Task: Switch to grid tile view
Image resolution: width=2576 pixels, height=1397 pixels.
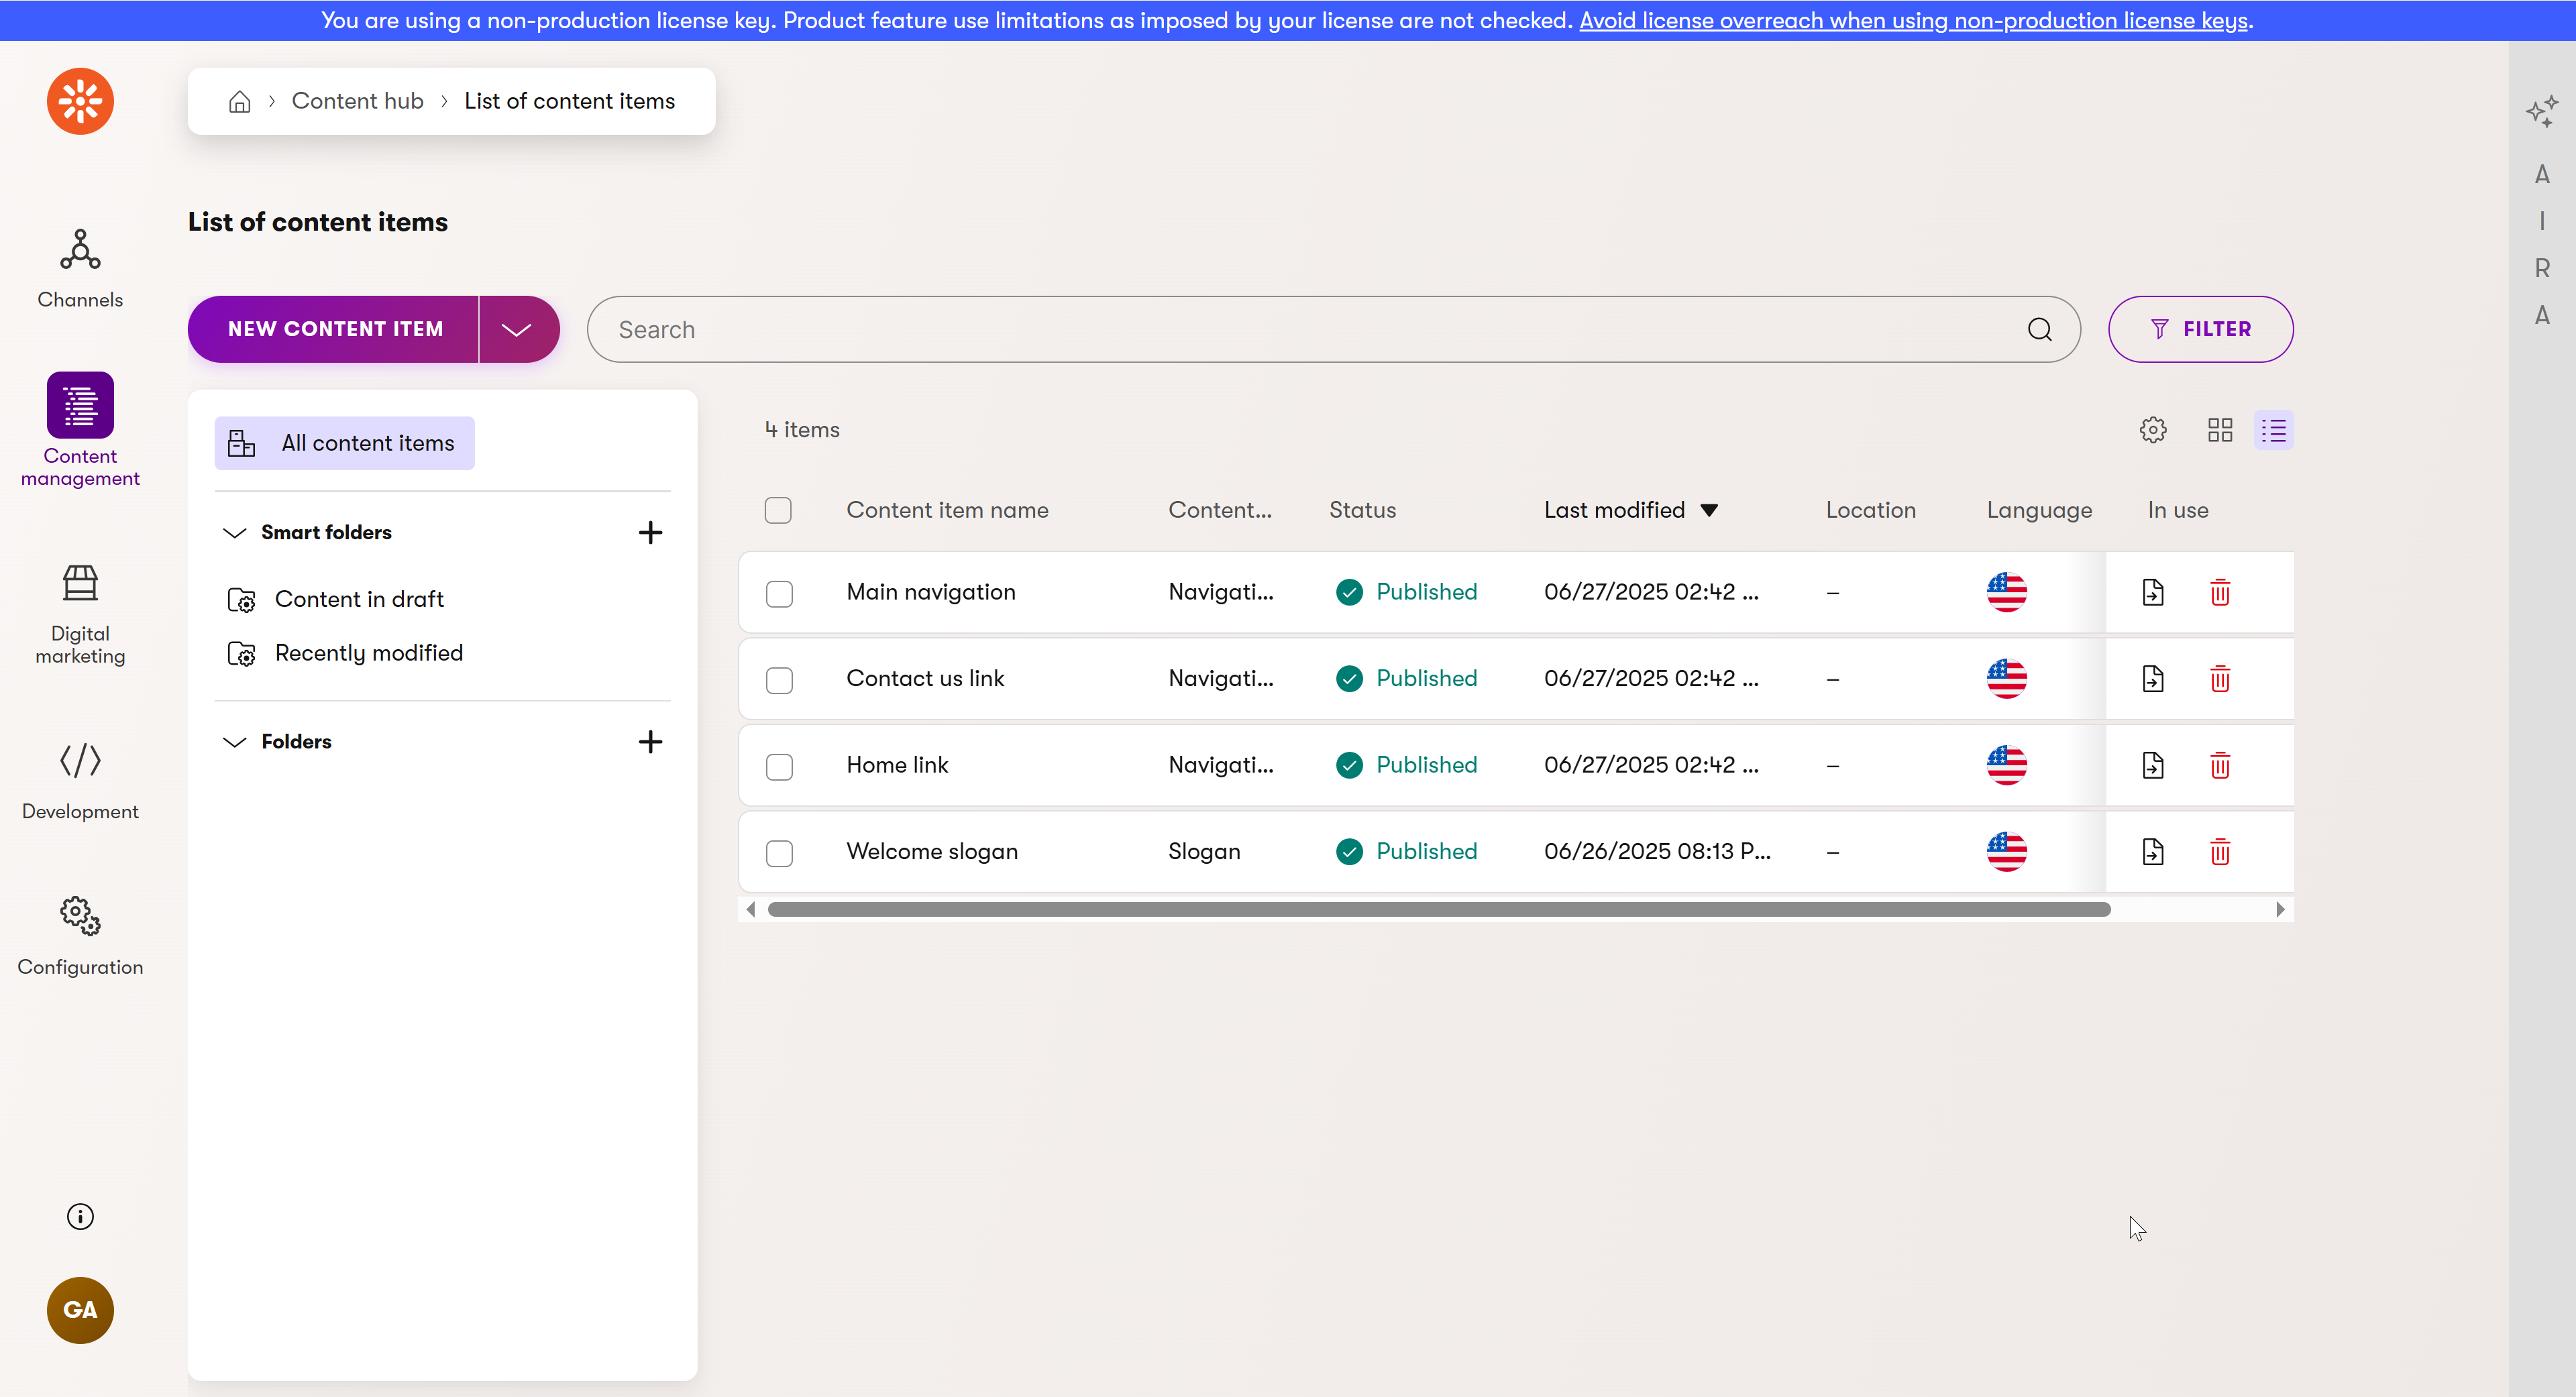Action: coord(2220,430)
